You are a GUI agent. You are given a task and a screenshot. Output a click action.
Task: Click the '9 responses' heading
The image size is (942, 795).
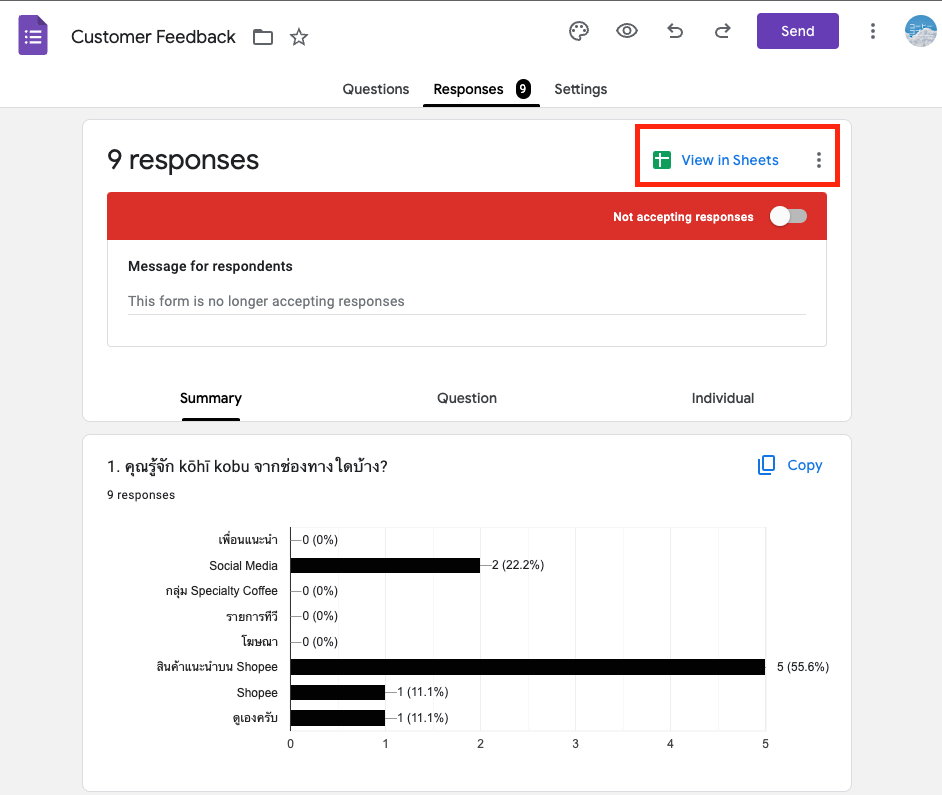coord(183,159)
